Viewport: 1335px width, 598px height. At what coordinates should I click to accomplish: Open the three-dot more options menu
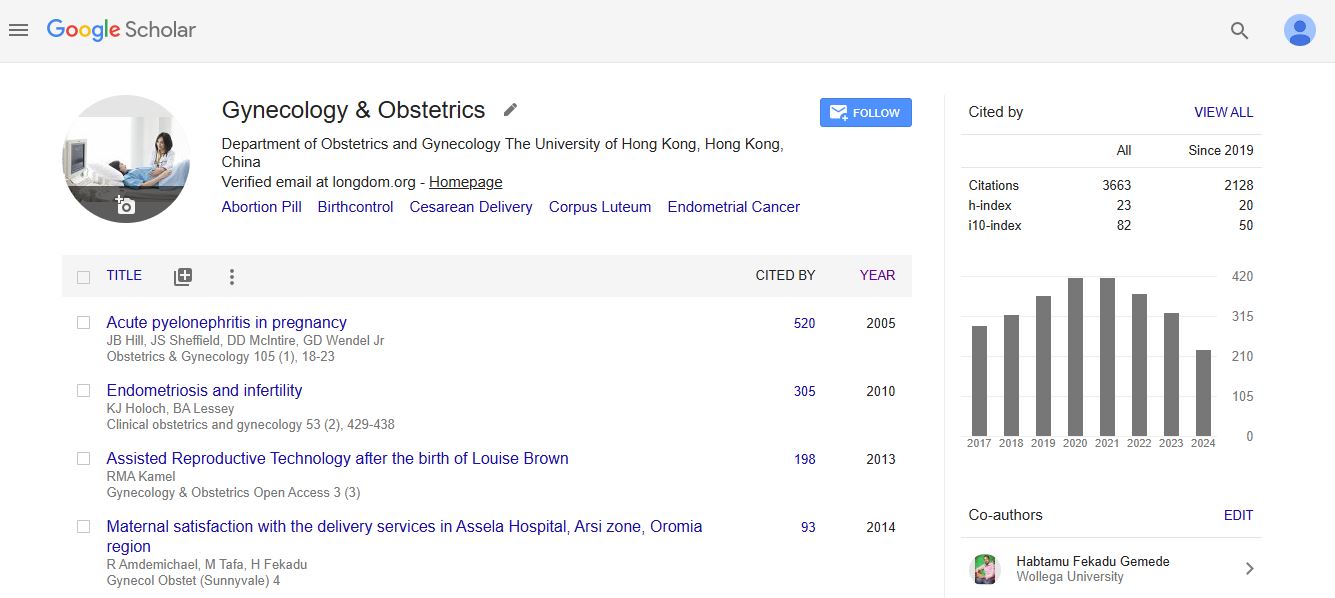tap(232, 277)
